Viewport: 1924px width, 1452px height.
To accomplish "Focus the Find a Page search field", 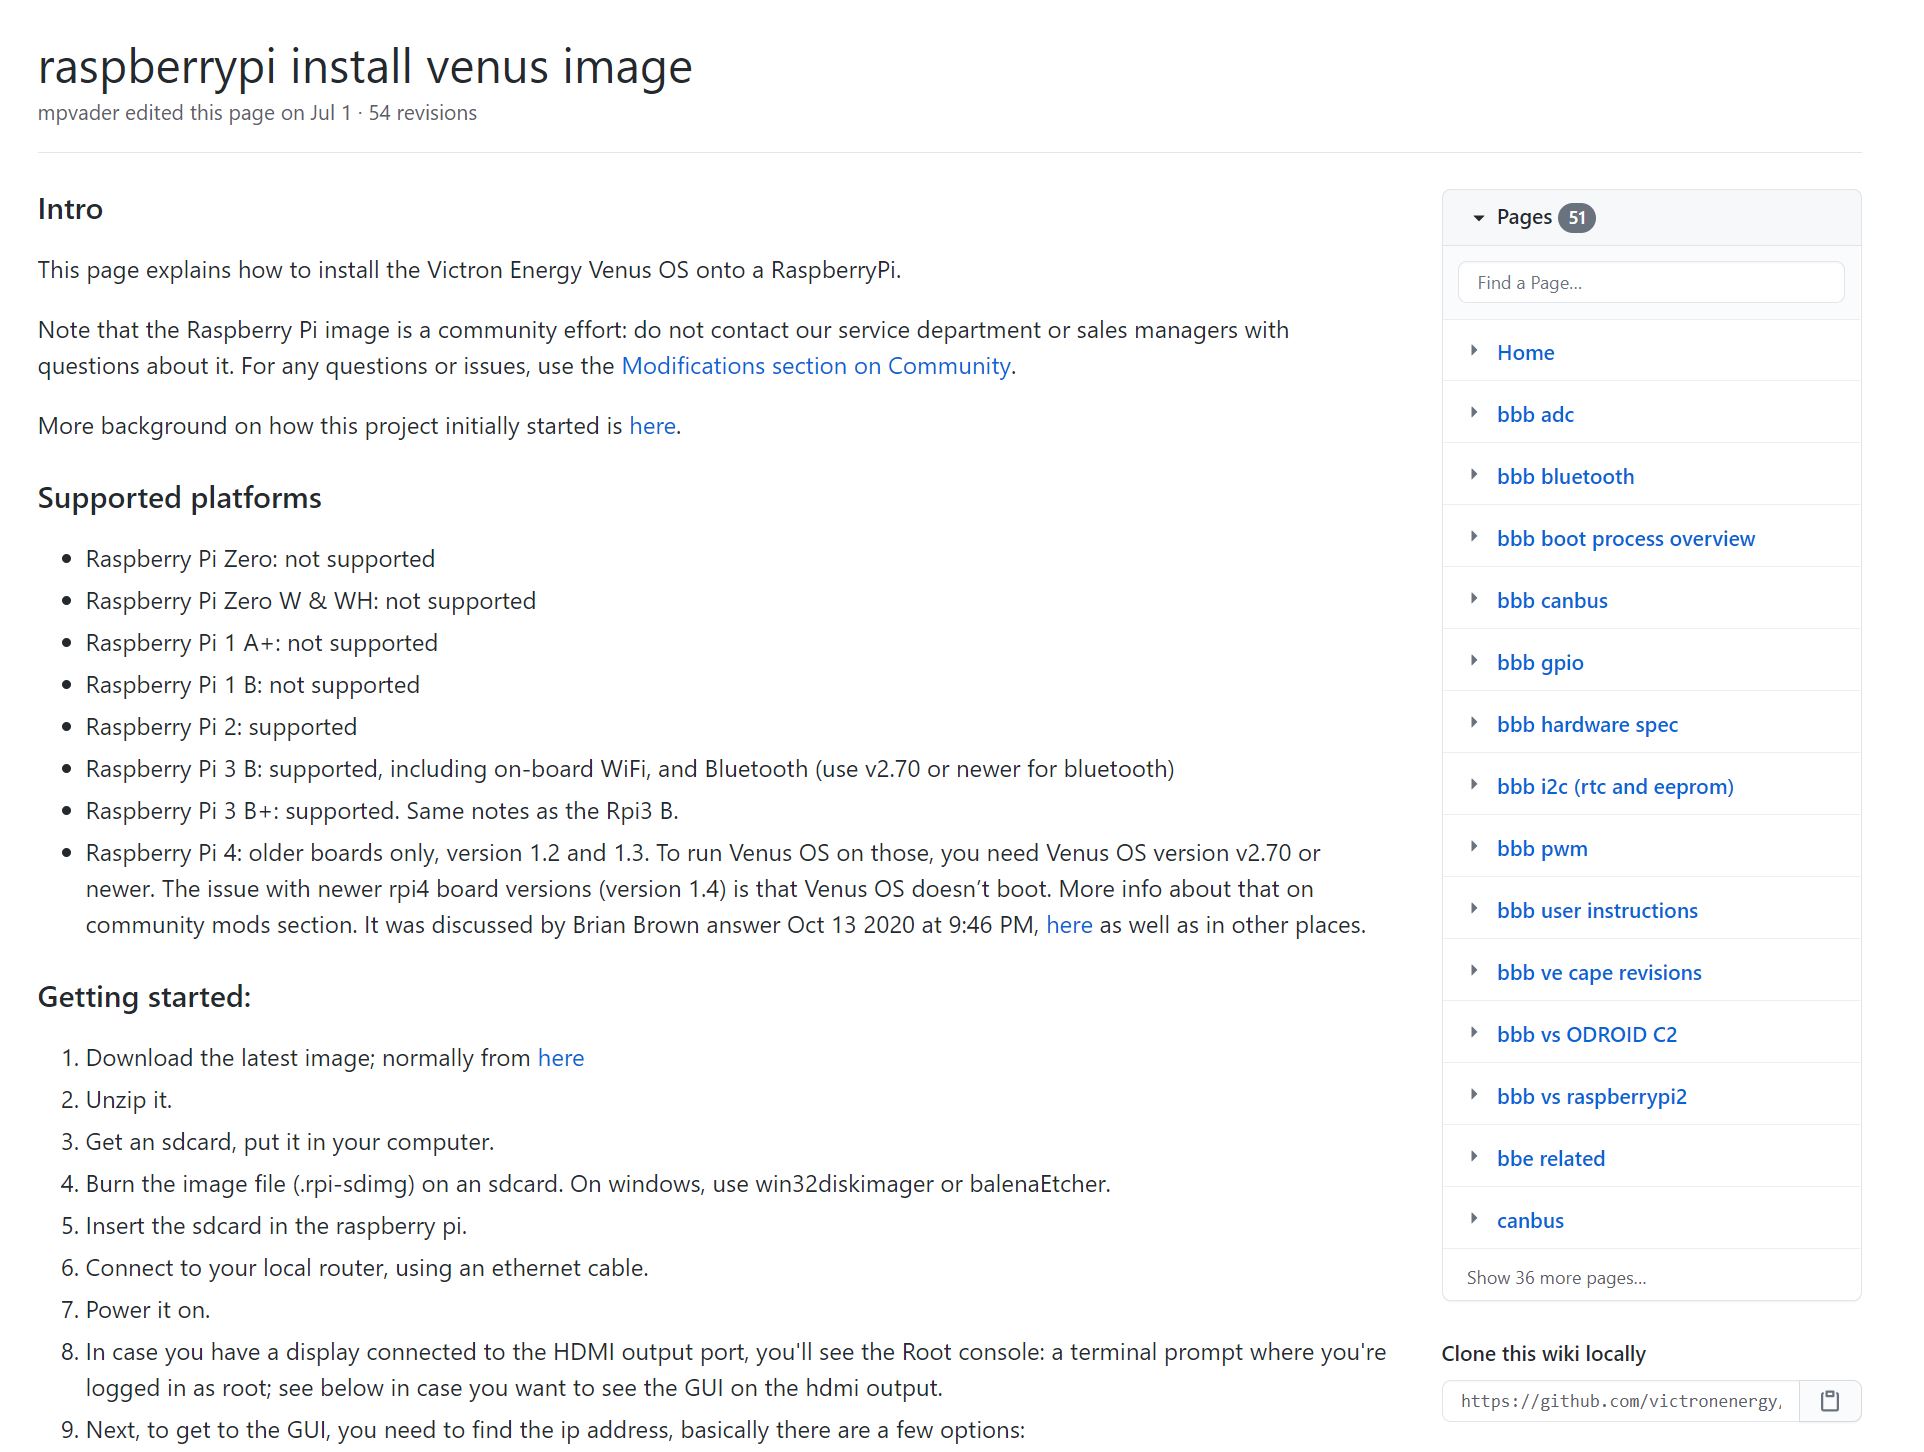I will 1651,282.
